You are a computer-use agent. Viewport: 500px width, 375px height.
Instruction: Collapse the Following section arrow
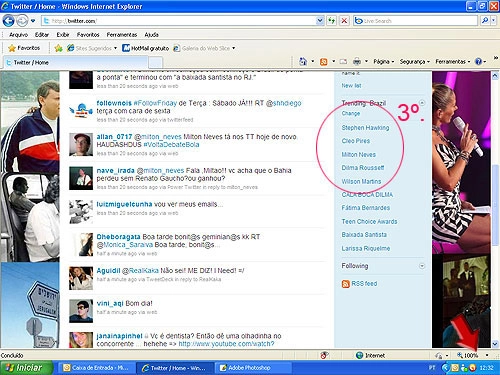click(422, 266)
